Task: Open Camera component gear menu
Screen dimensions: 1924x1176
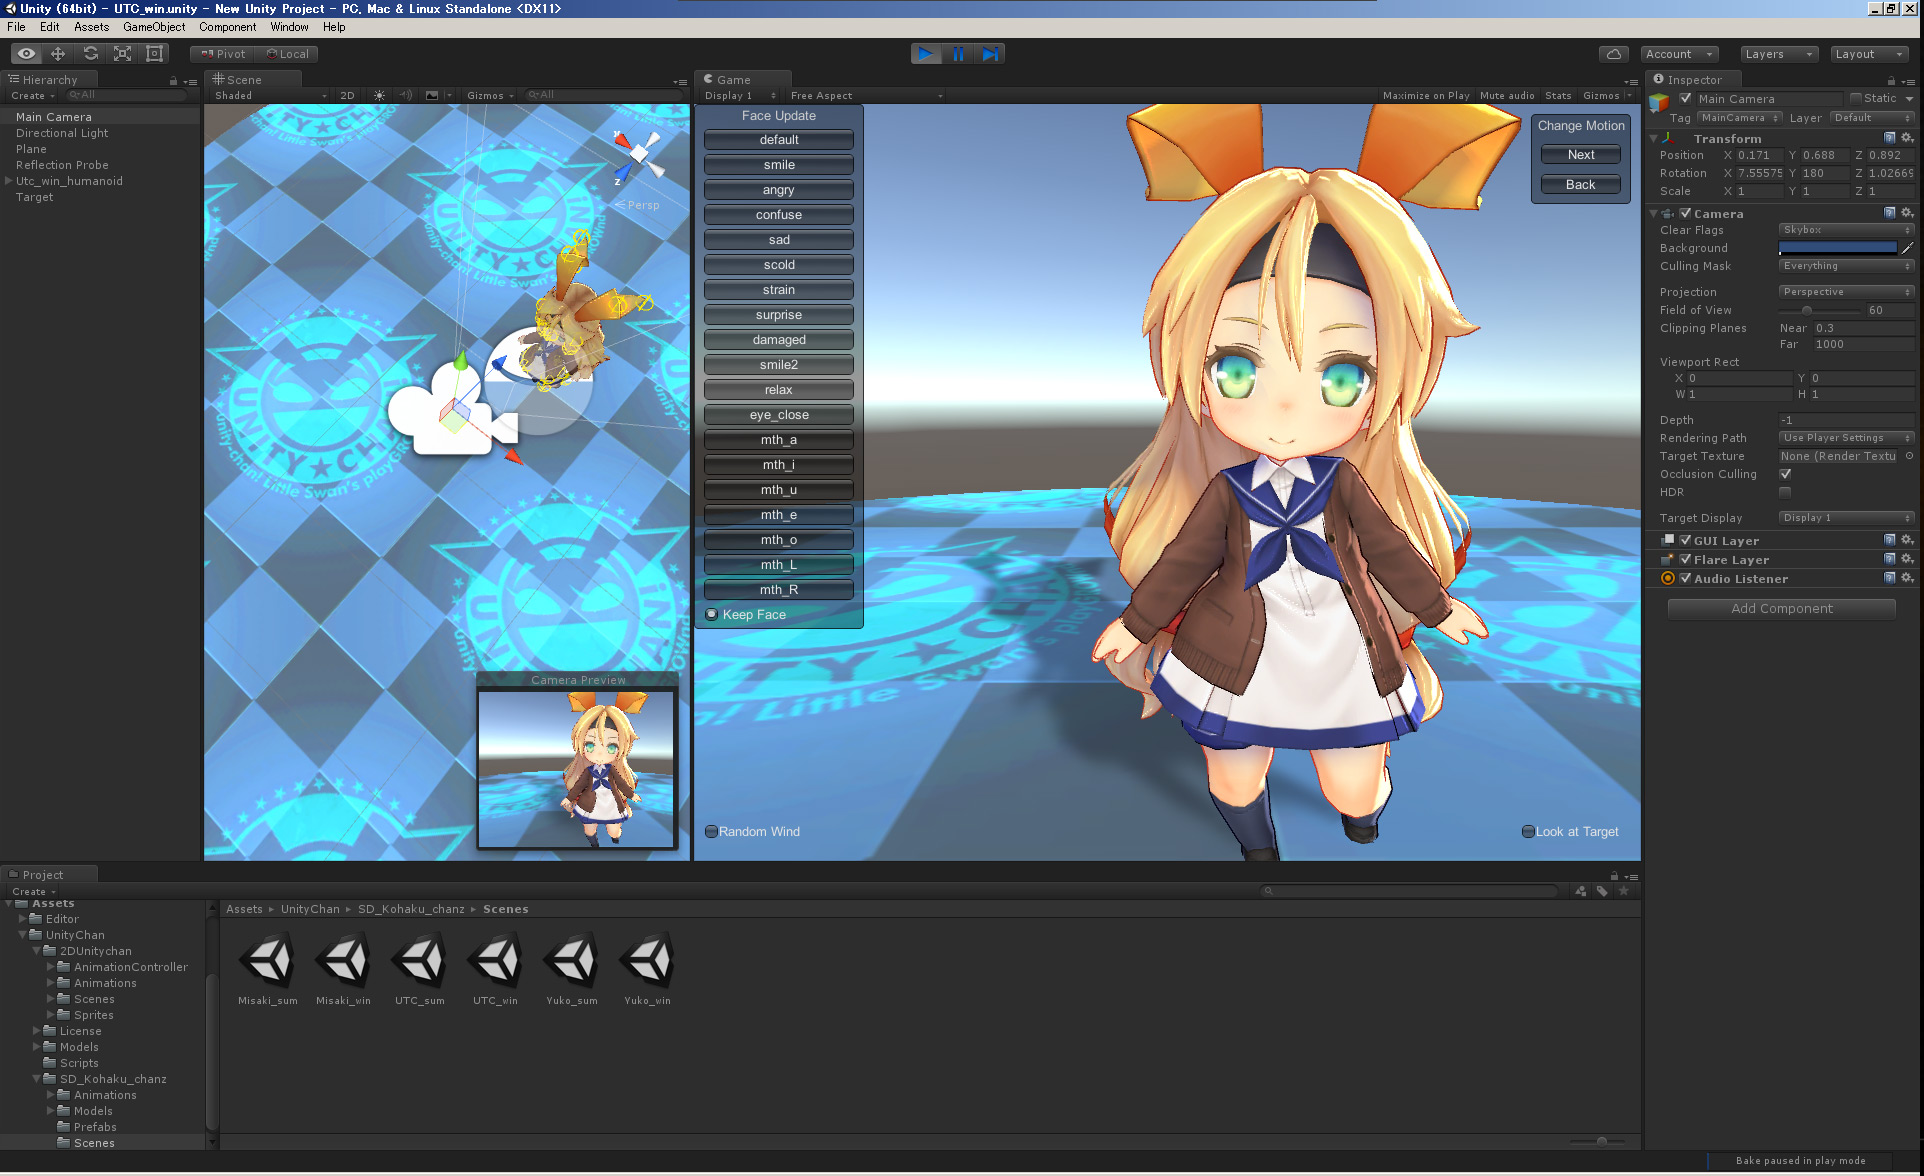Action: pos(1907,213)
